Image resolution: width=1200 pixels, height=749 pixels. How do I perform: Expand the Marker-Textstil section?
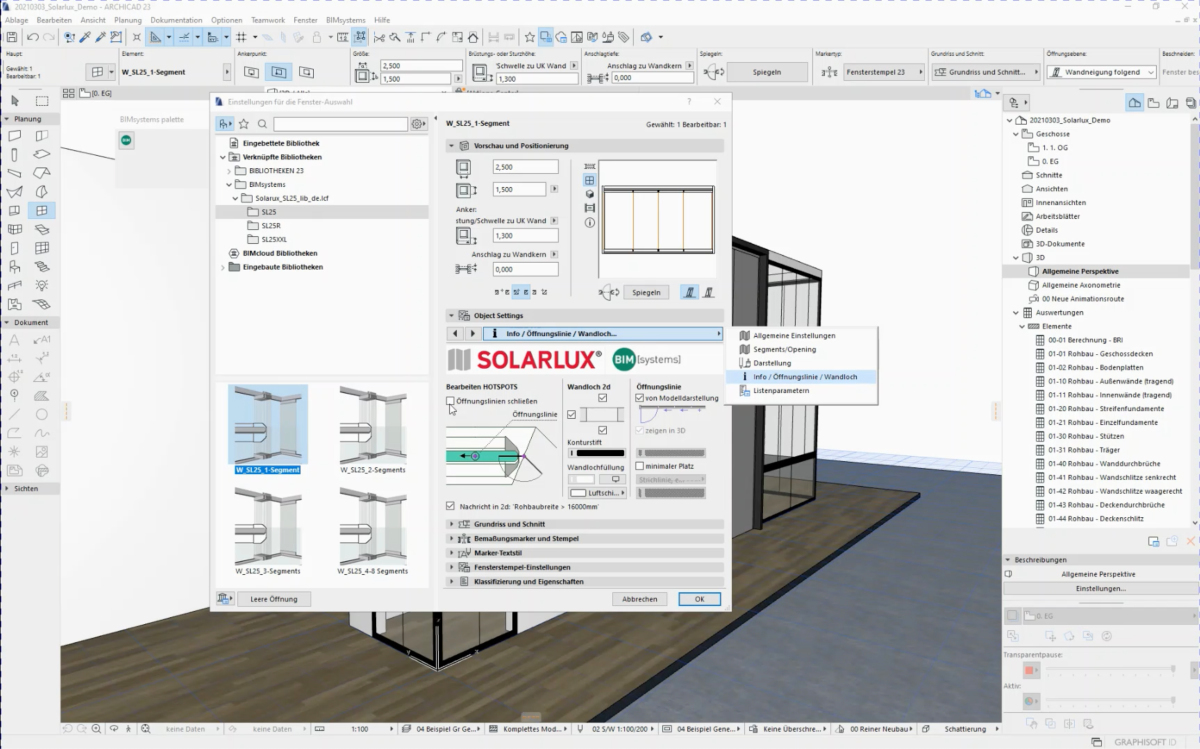(452, 552)
